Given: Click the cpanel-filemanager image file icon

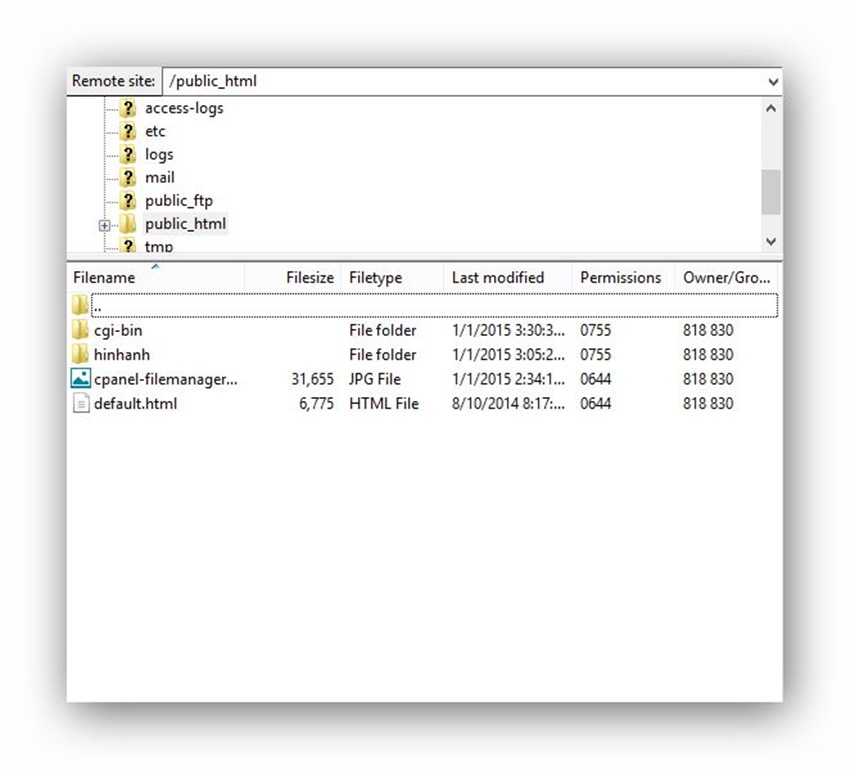Looking at the screenshot, I should (81, 378).
